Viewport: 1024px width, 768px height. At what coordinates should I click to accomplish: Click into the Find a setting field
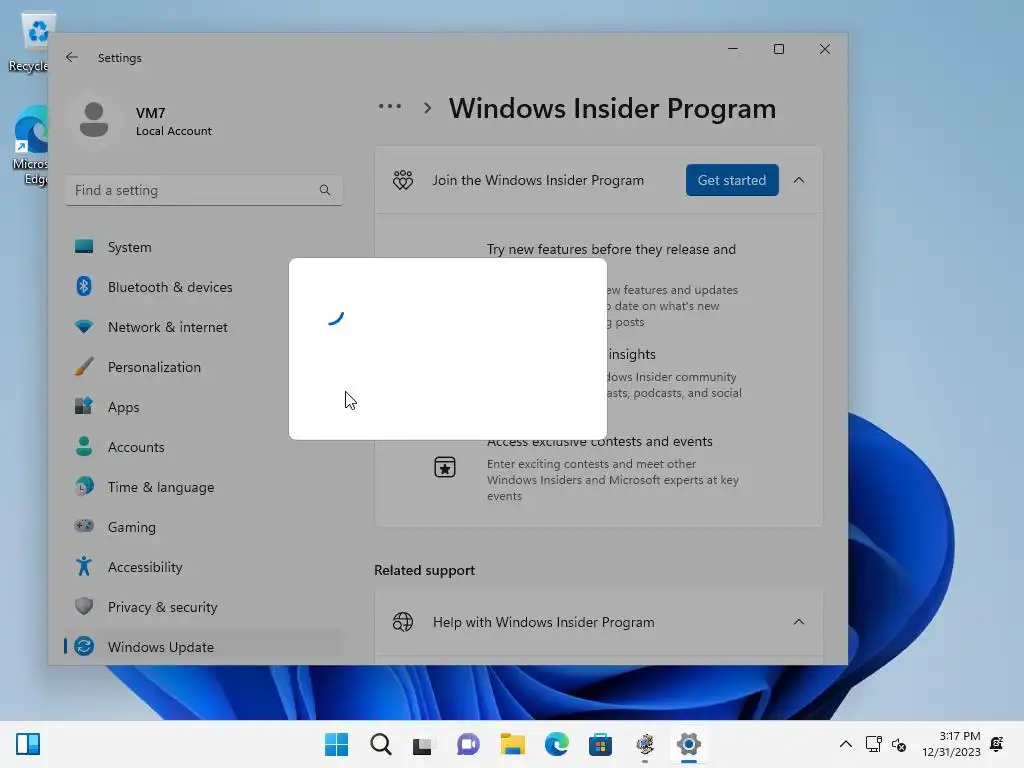(204, 190)
